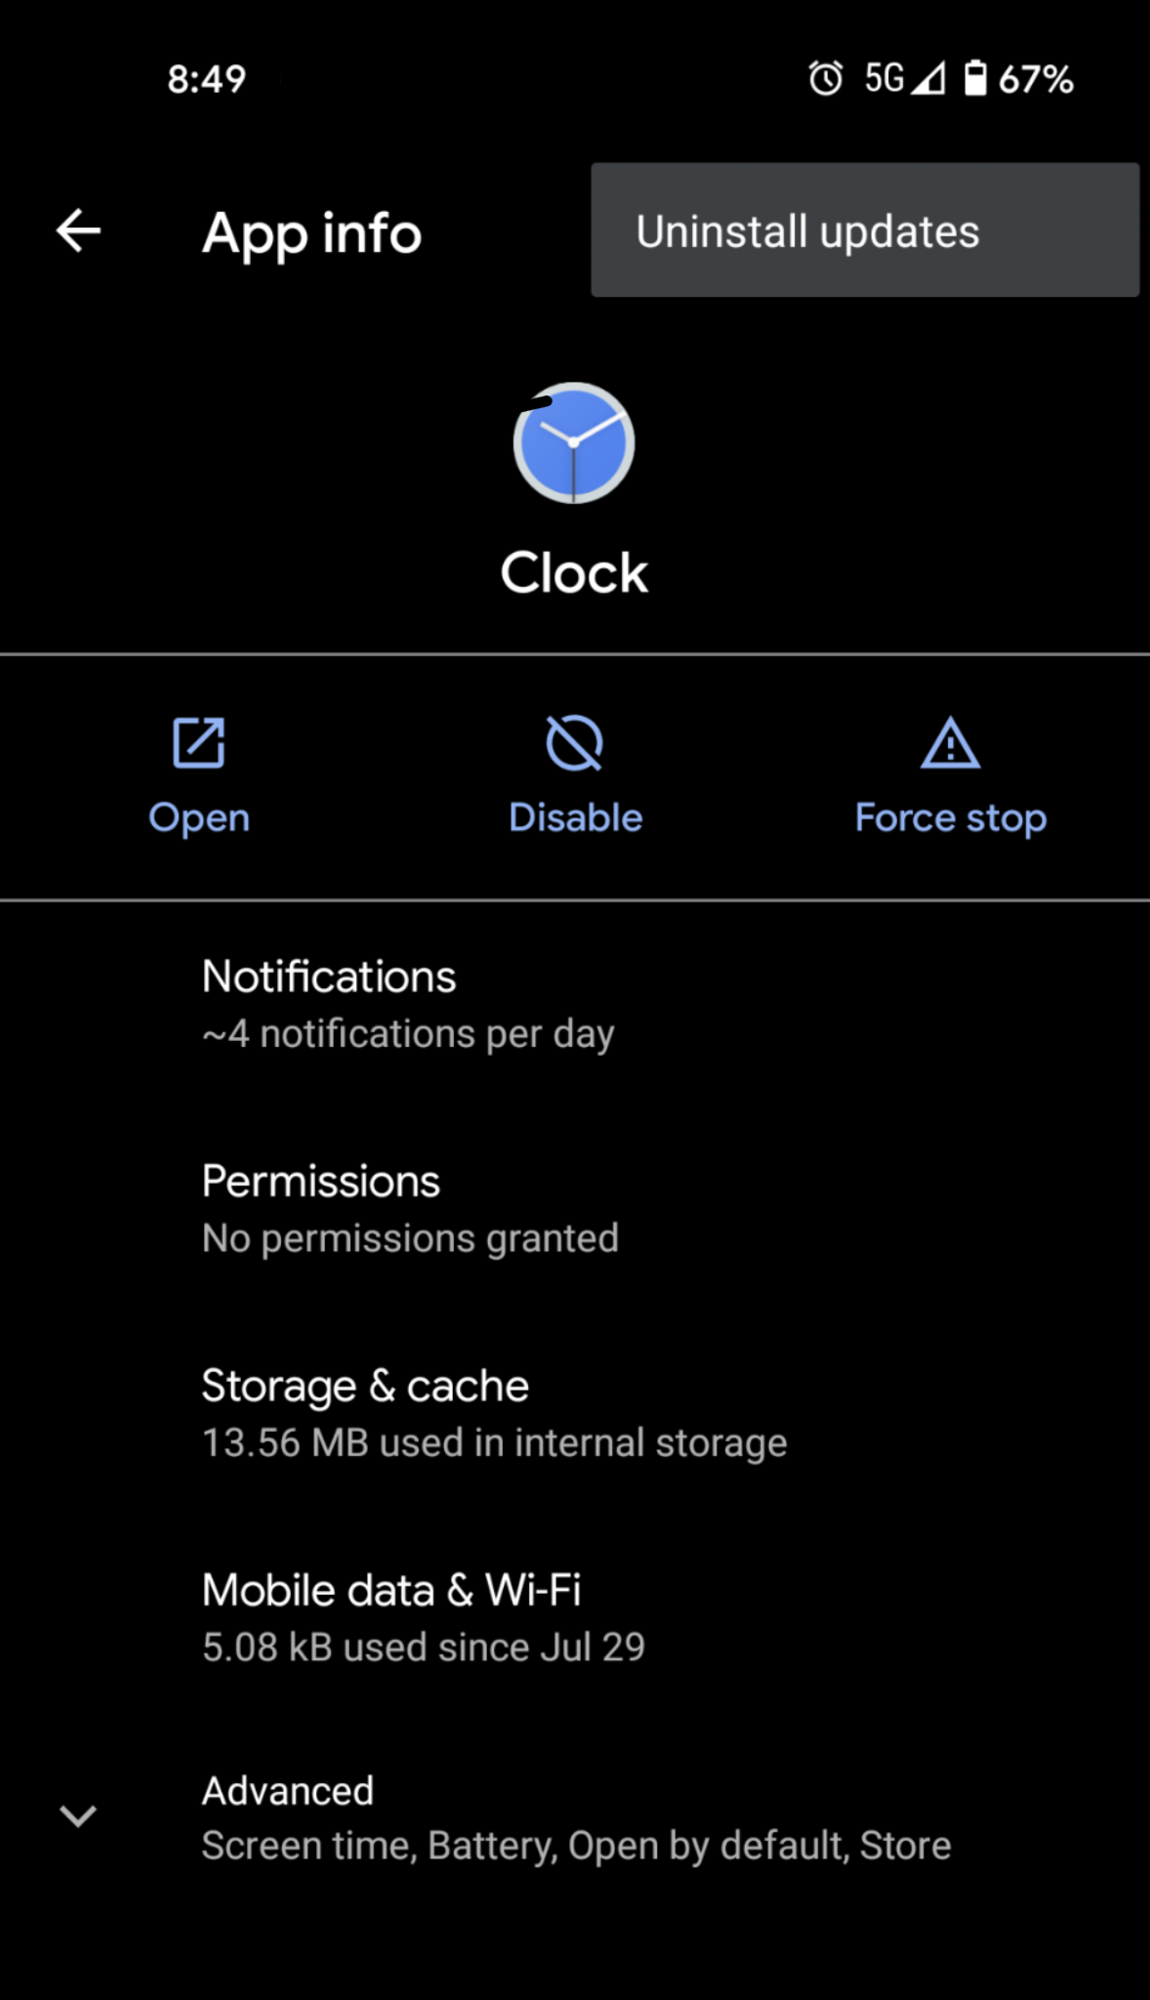Image resolution: width=1150 pixels, height=2000 pixels.
Task: Expand Advanced settings list row
Action: (x=575, y=1817)
